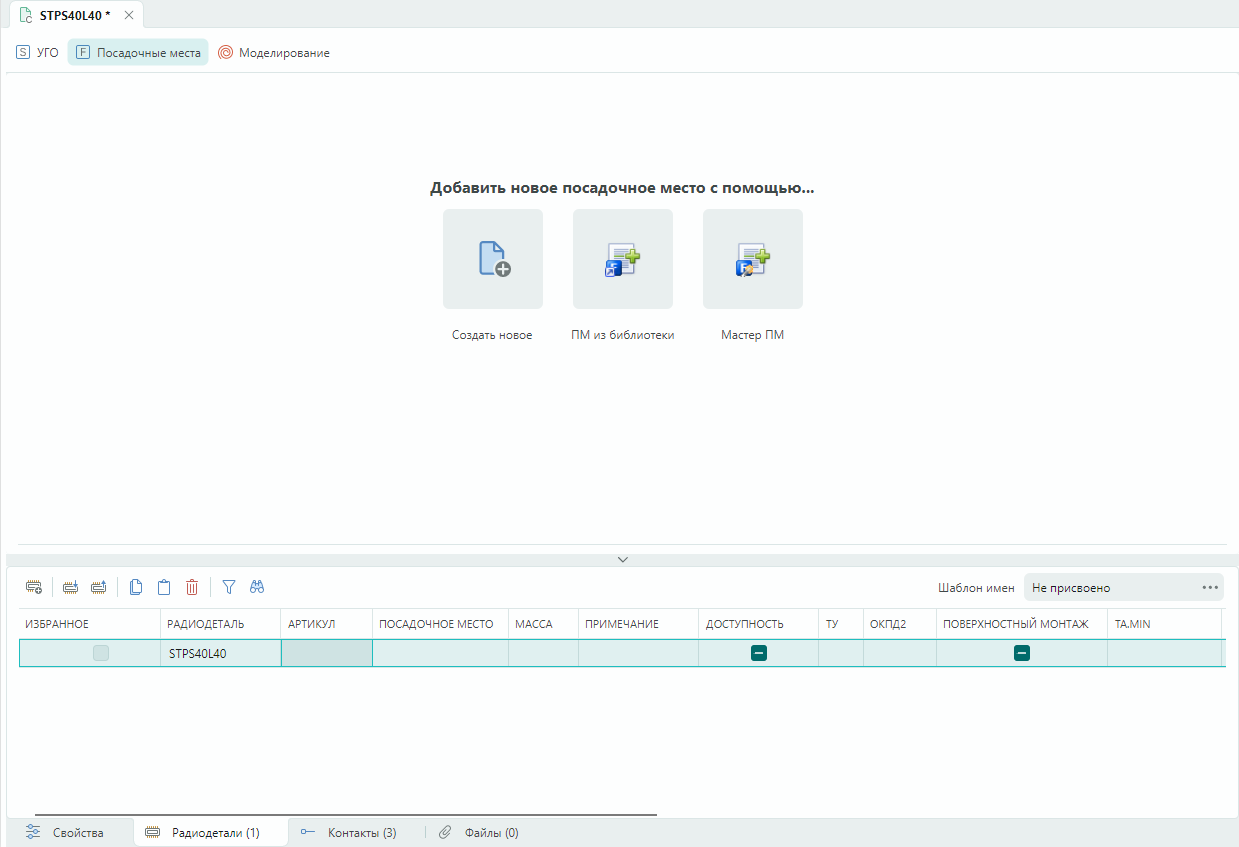
Task: Click the Создать новое footprint button
Action: point(493,259)
